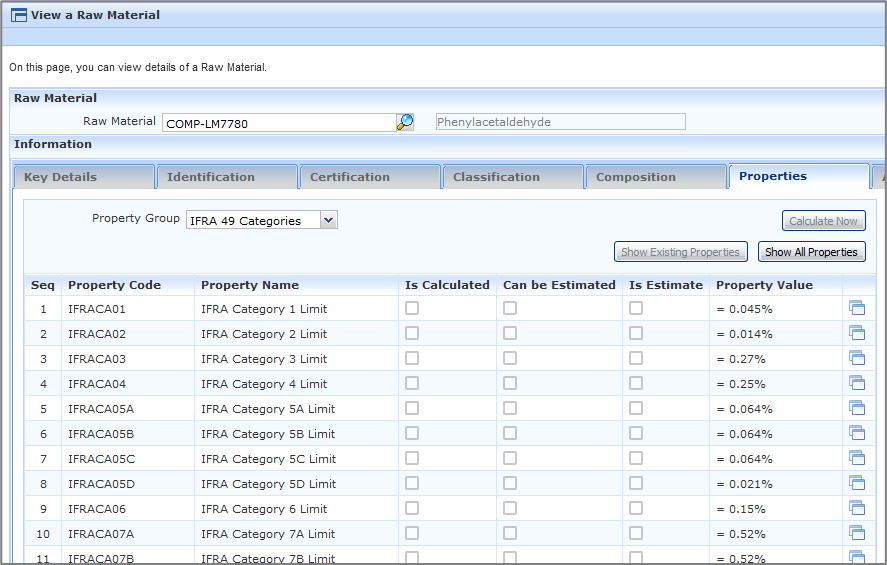Toggle Can be Estimated checkbox for IFRACA06
Image resolution: width=887 pixels, height=565 pixels.
(x=510, y=508)
